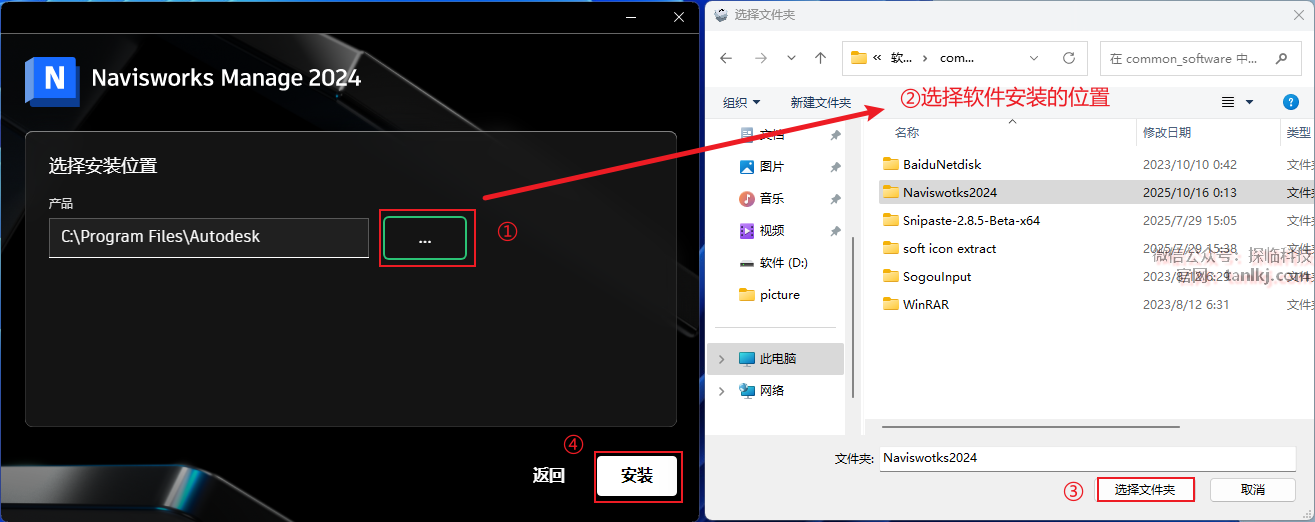Screen dimensions: 1315x522
Task: Click the '软...' breadcrumb segment
Action: 902,58
